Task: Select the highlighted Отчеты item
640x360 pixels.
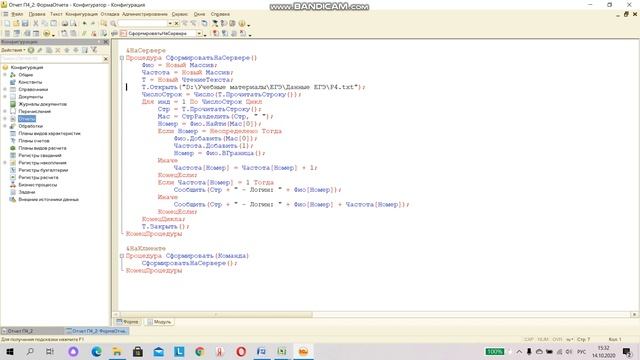Action: pos(27,119)
